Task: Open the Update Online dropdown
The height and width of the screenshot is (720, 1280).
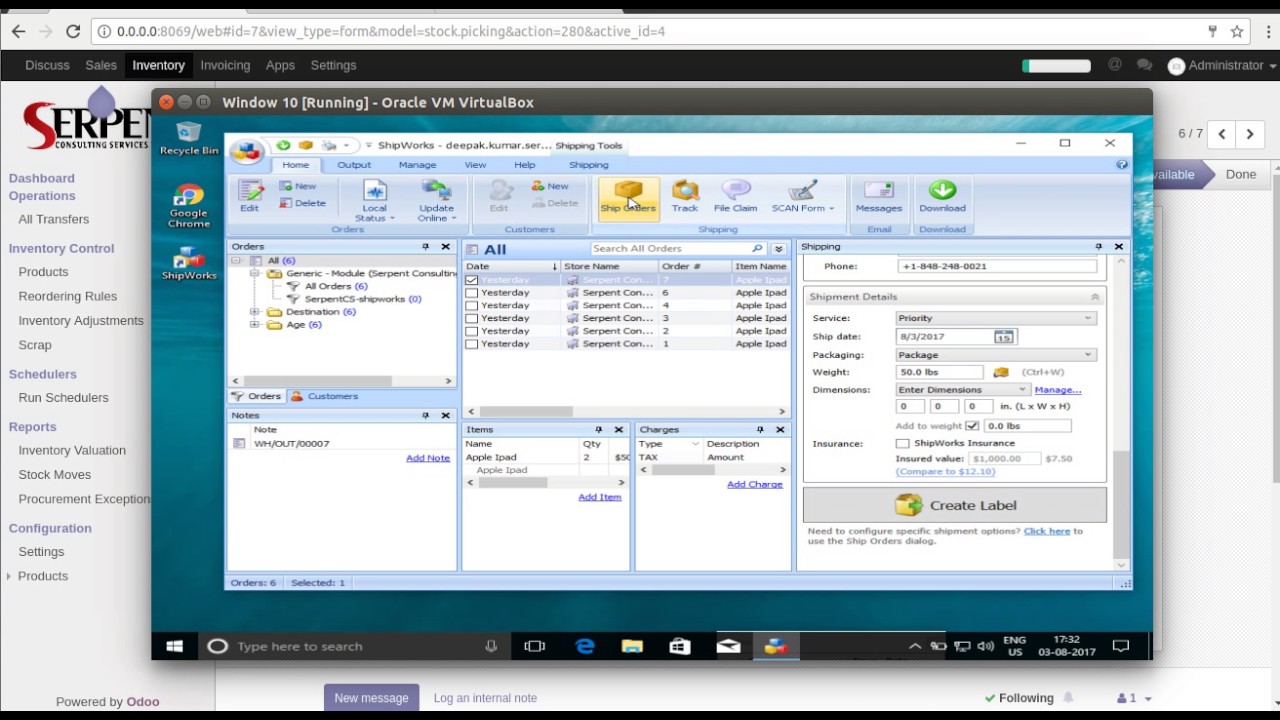Action: coord(437,201)
